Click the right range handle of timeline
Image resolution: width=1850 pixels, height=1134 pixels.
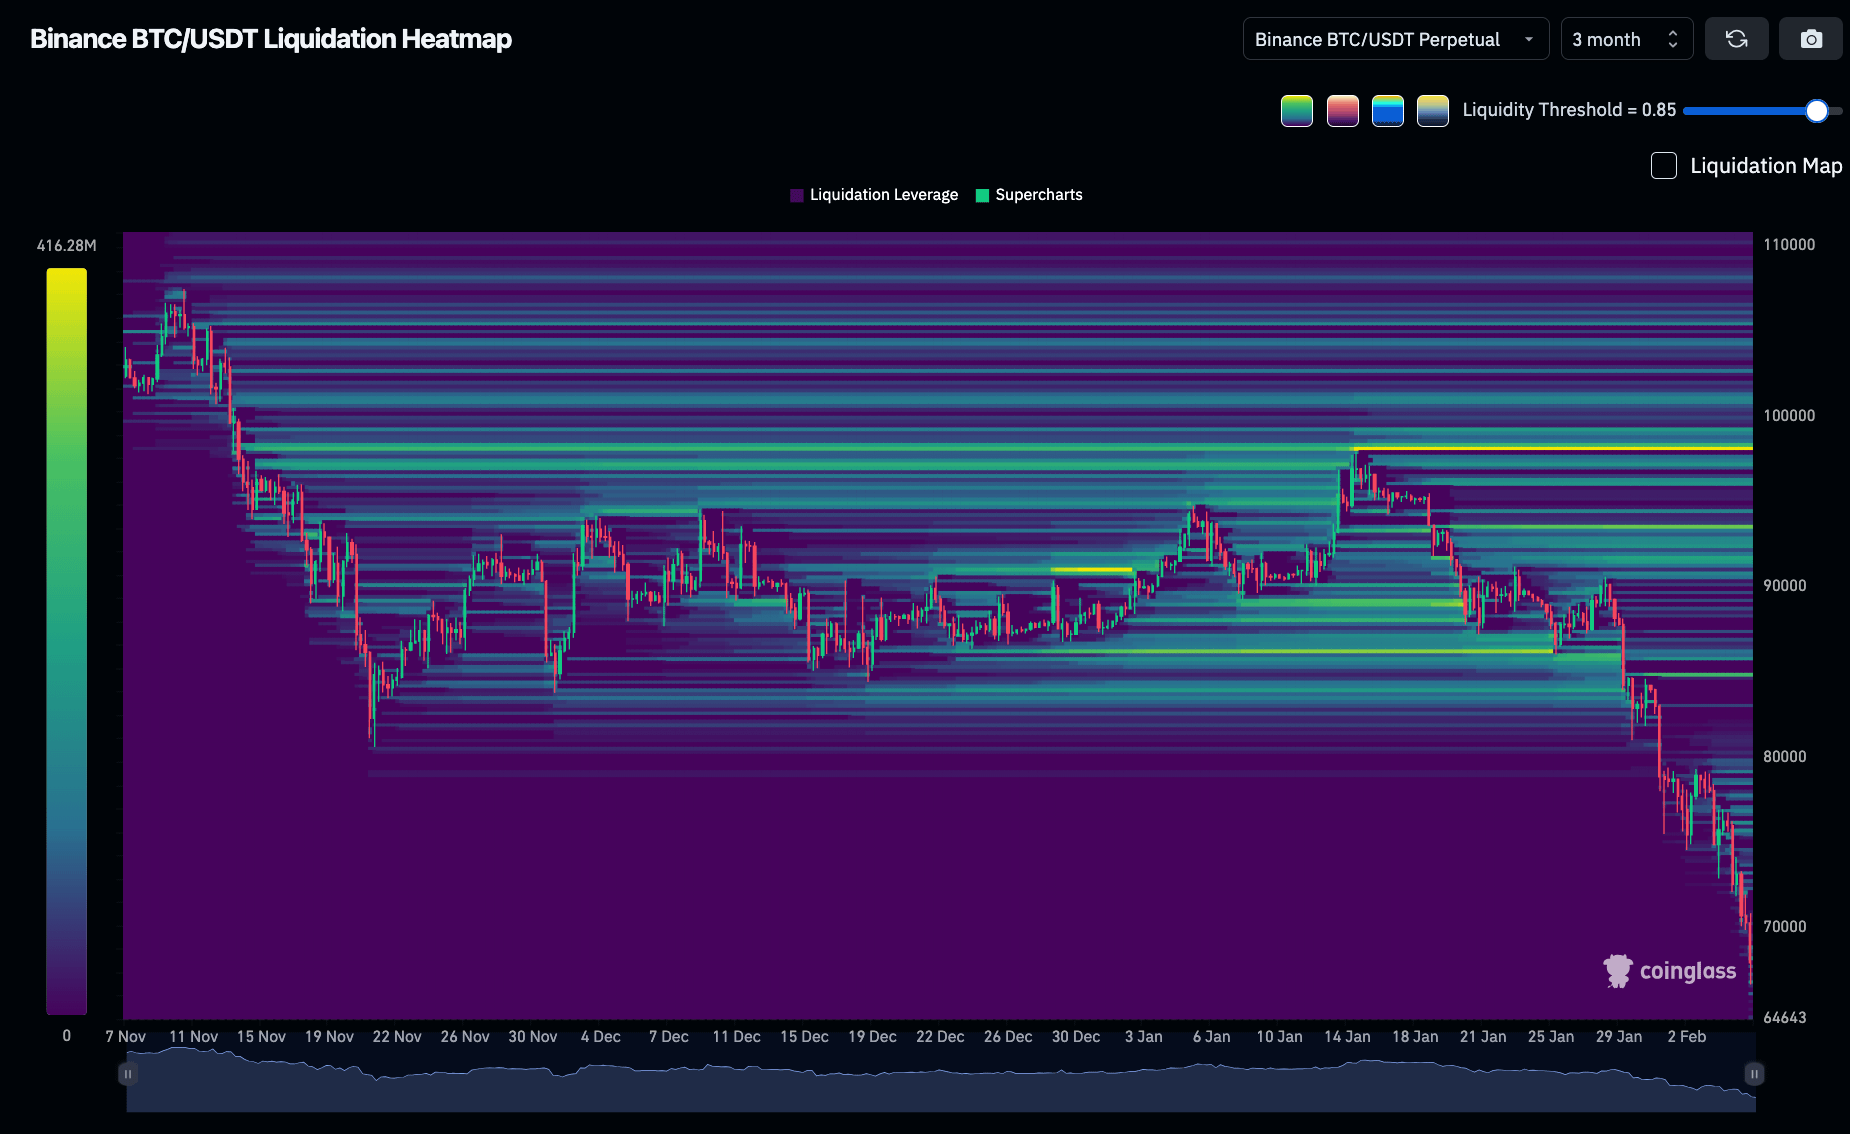coord(1754,1074)
